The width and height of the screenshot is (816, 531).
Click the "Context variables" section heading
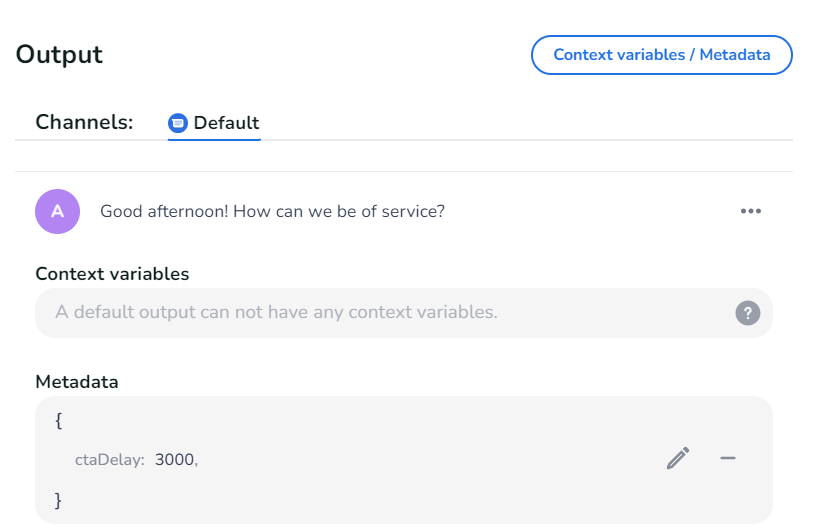pyautogui.click(x=112, y=273)
